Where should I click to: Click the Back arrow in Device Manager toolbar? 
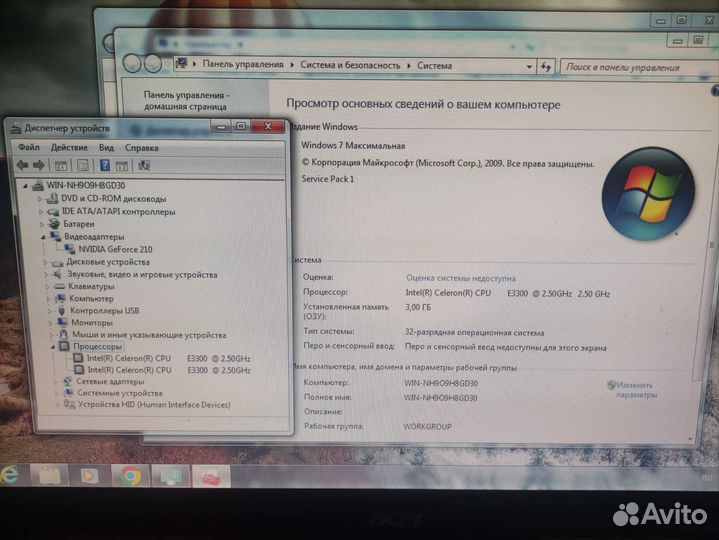pos(22,165)
